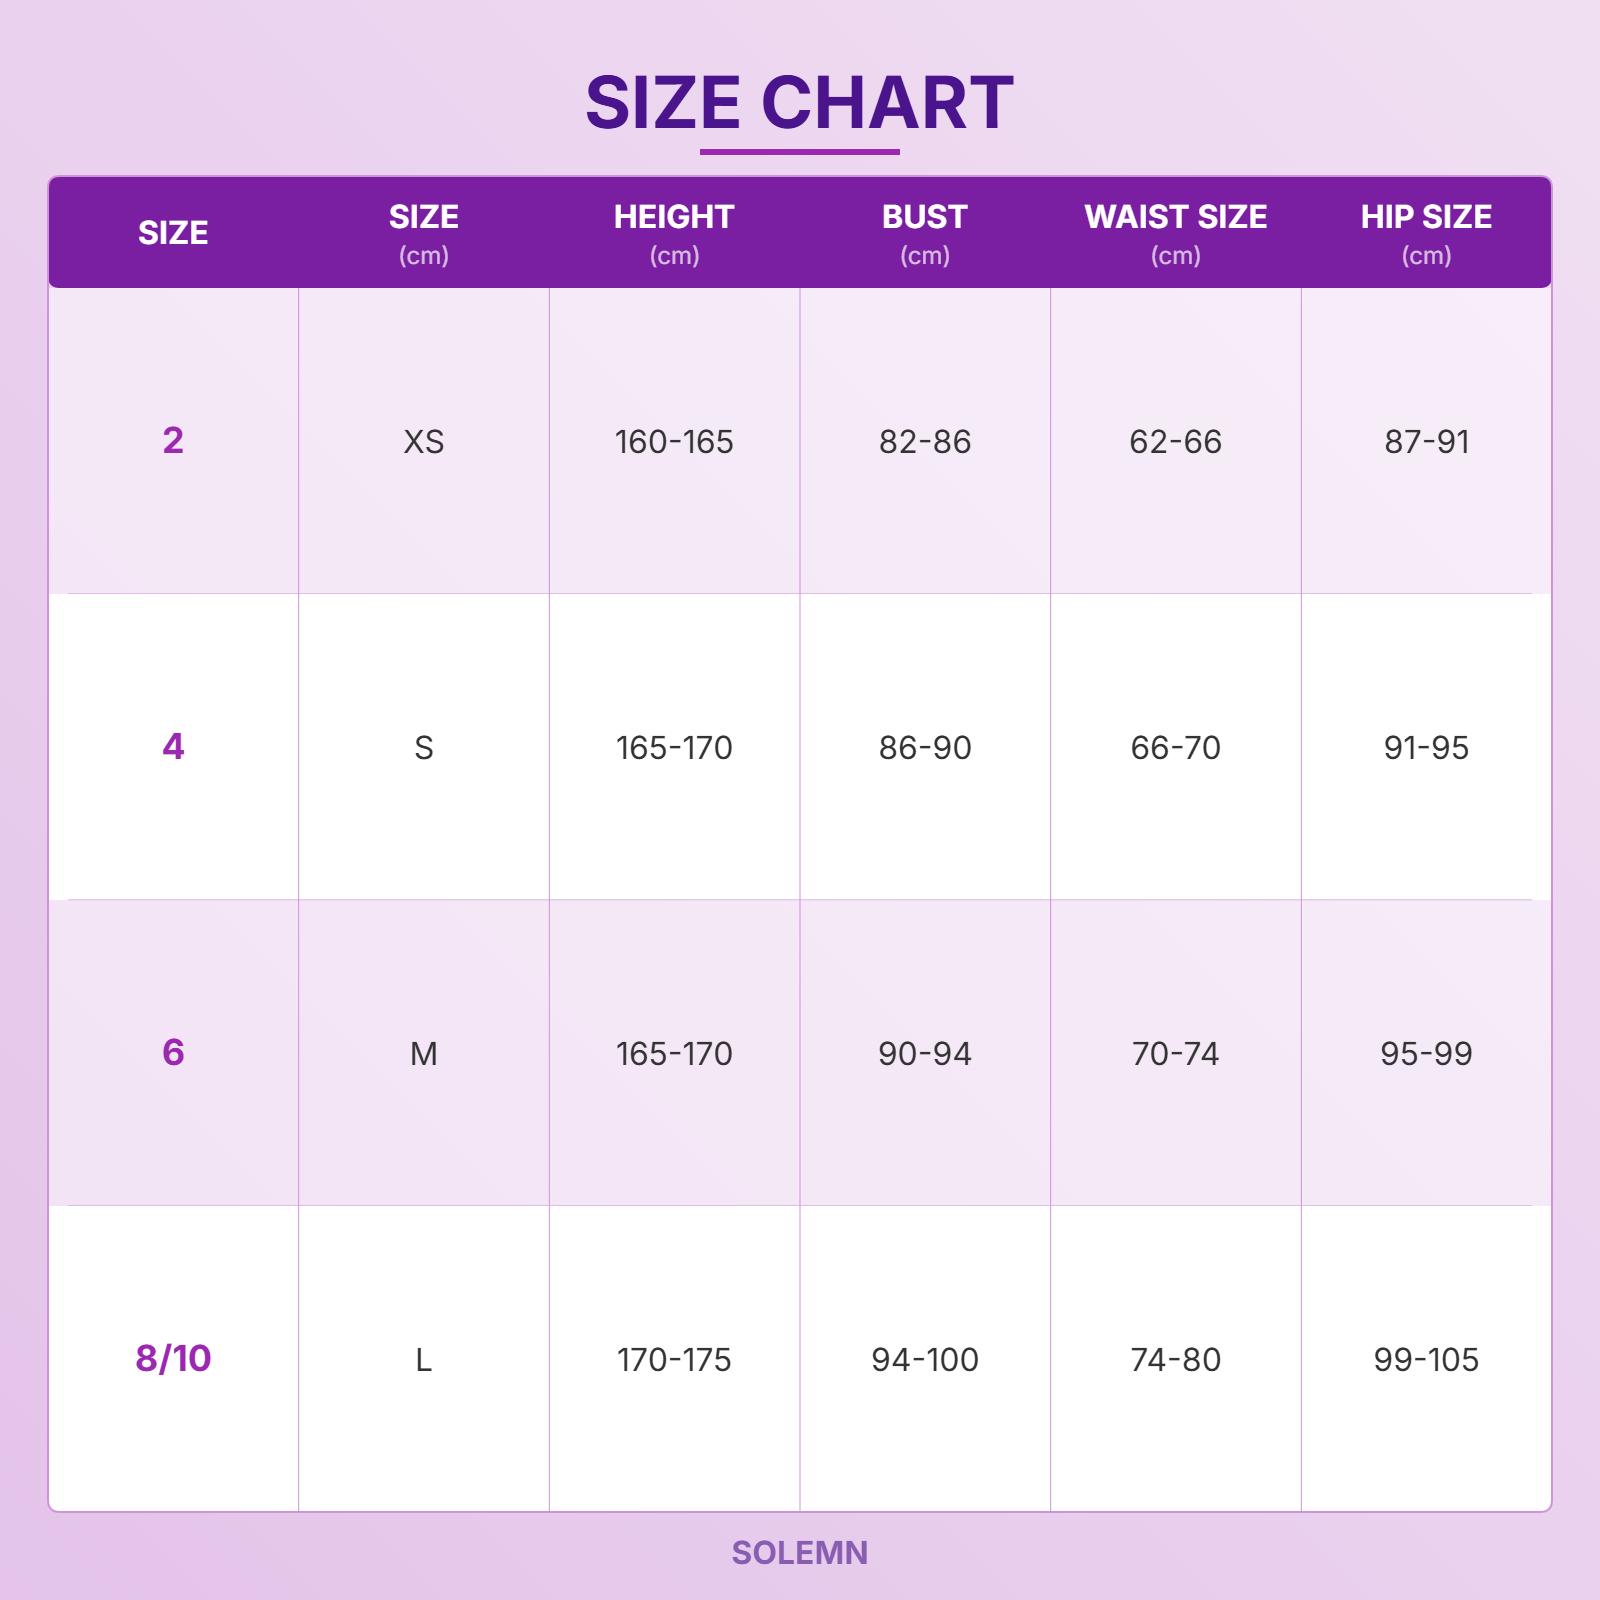Click the WAIST SIZE (cm) column header
This screenshot has height=1600, width=1600.
(1175, 232)
